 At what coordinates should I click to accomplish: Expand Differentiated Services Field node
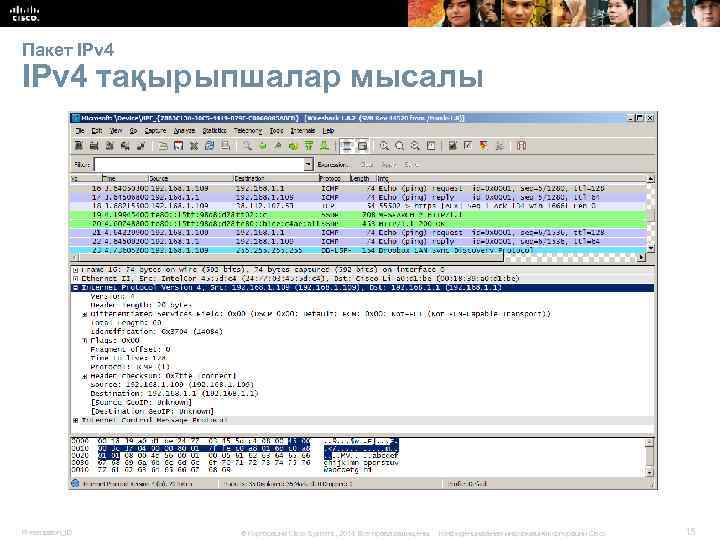click(x=84, y=315)
